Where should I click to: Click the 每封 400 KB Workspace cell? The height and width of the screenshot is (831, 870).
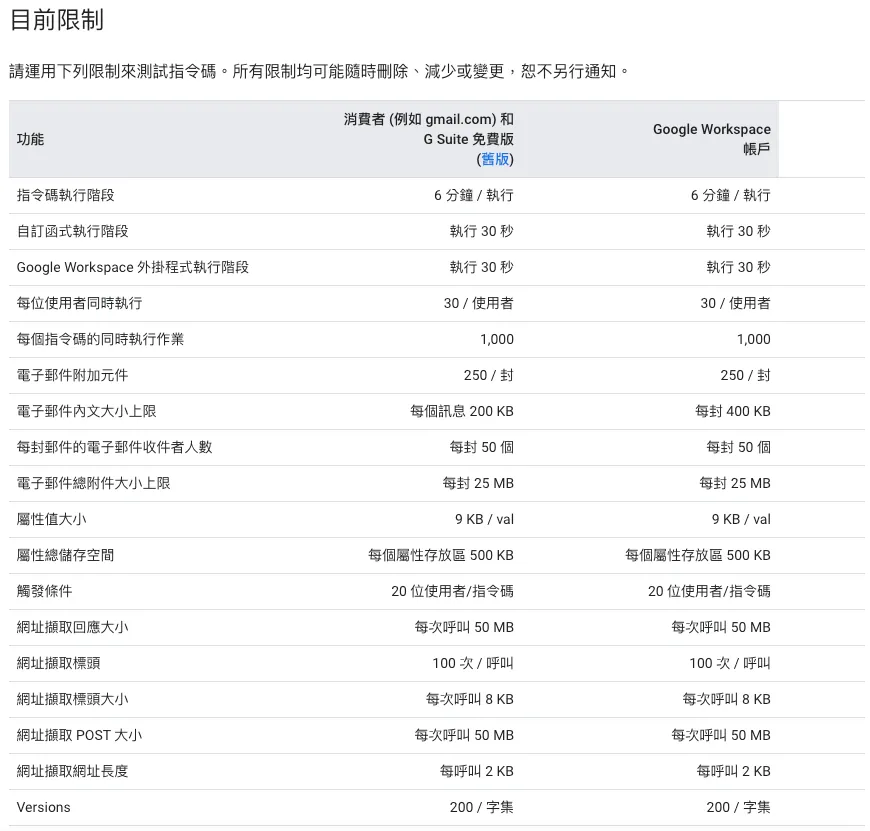pyautogui.click(x=732, y=411)
